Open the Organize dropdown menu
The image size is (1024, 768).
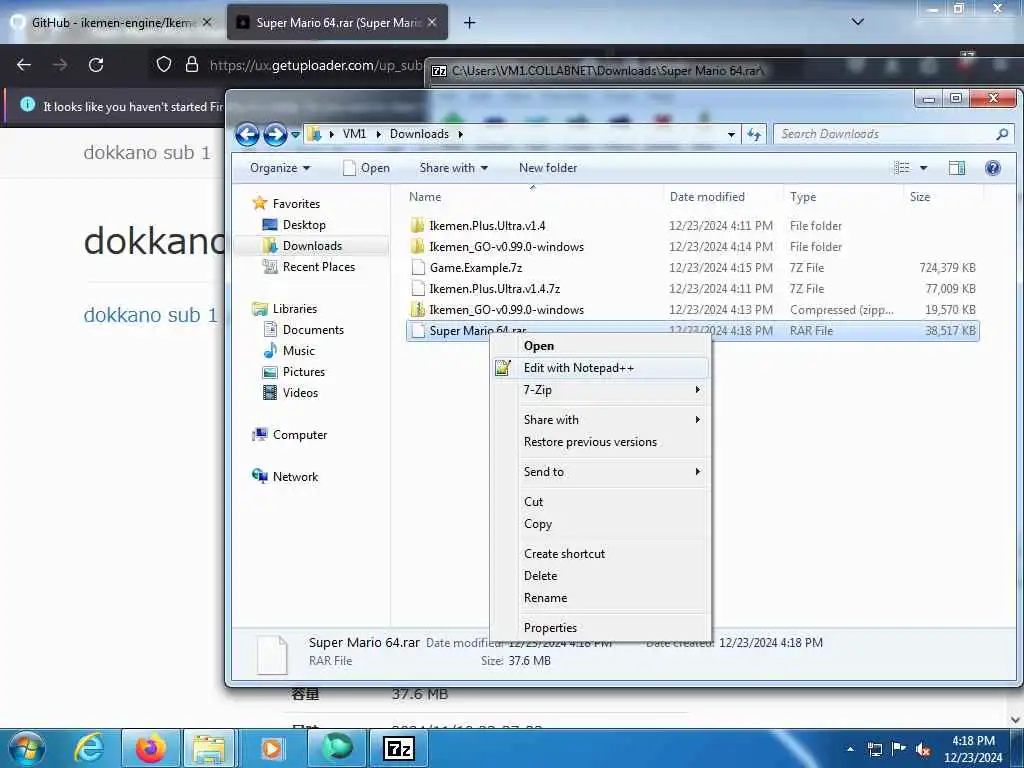[280, 168]
